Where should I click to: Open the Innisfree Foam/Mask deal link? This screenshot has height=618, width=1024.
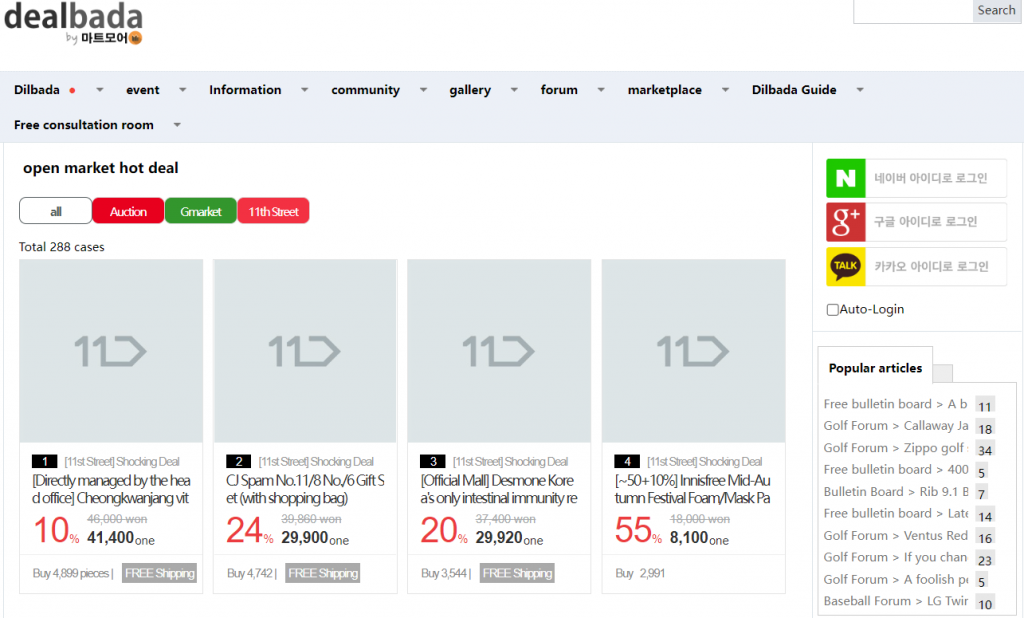coord(693,489)
